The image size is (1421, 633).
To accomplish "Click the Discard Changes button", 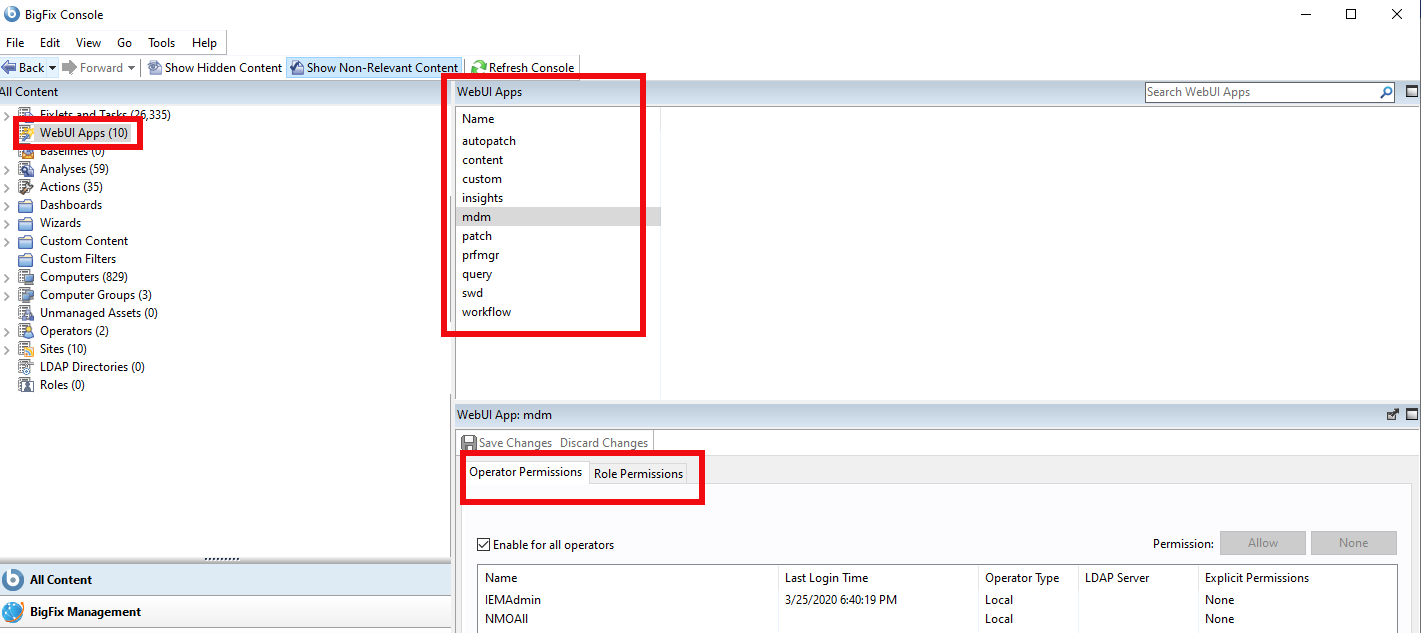I will tap(603, 442).
